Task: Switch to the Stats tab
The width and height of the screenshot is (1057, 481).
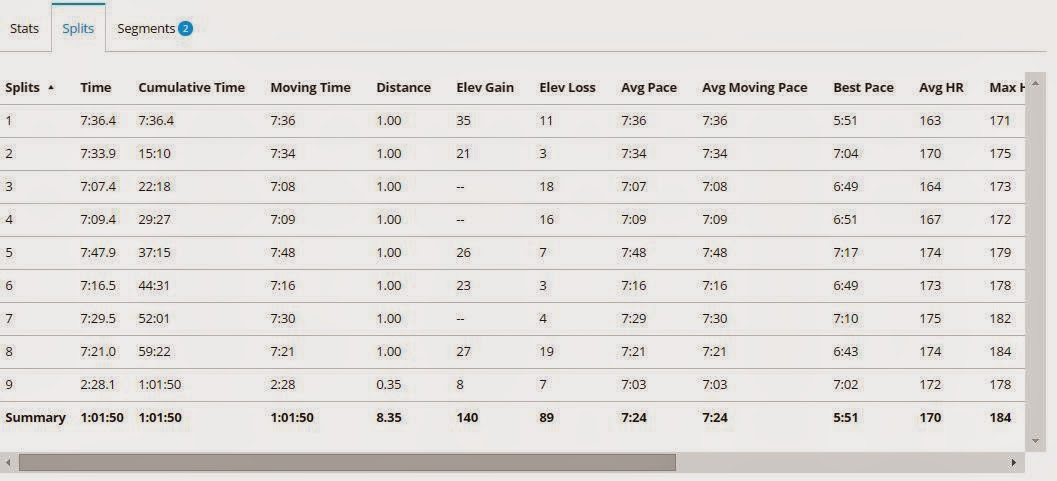Action: pyautogui.click(x=24, y=29)
